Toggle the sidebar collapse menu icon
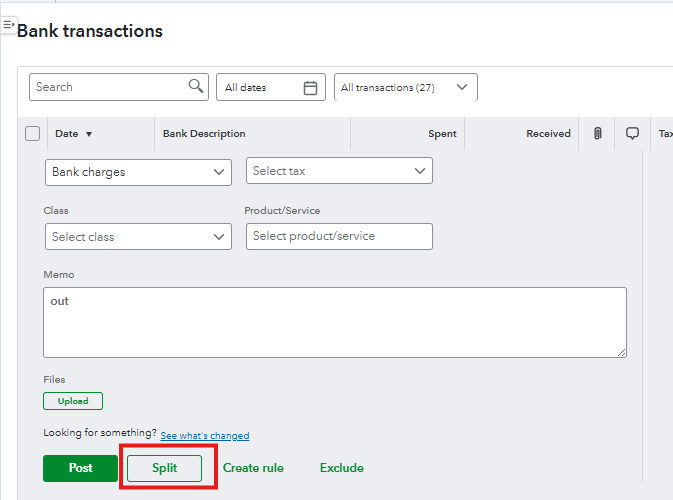This screenshot has height=500, width=673. pyautogui.click(x=8, y=25)
